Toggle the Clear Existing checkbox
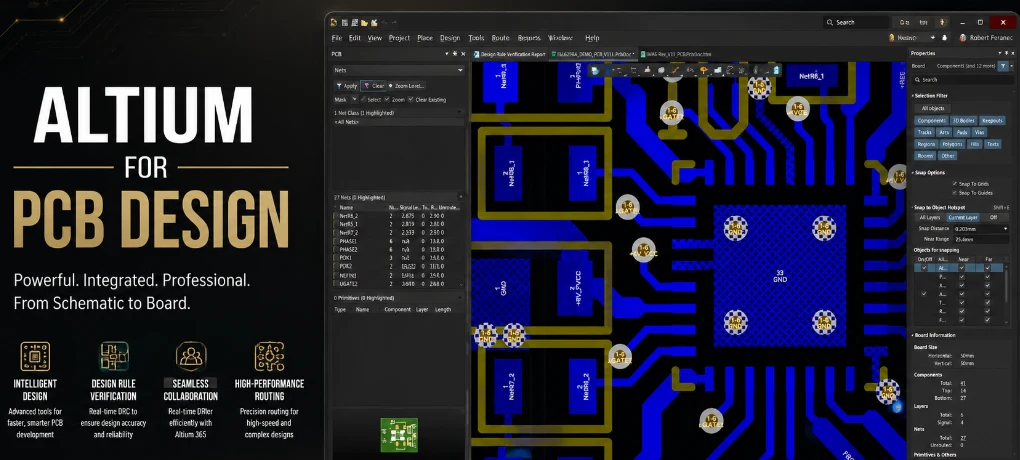The width and height of the screenshot is (1020, 460). click(x=411, y=100)
